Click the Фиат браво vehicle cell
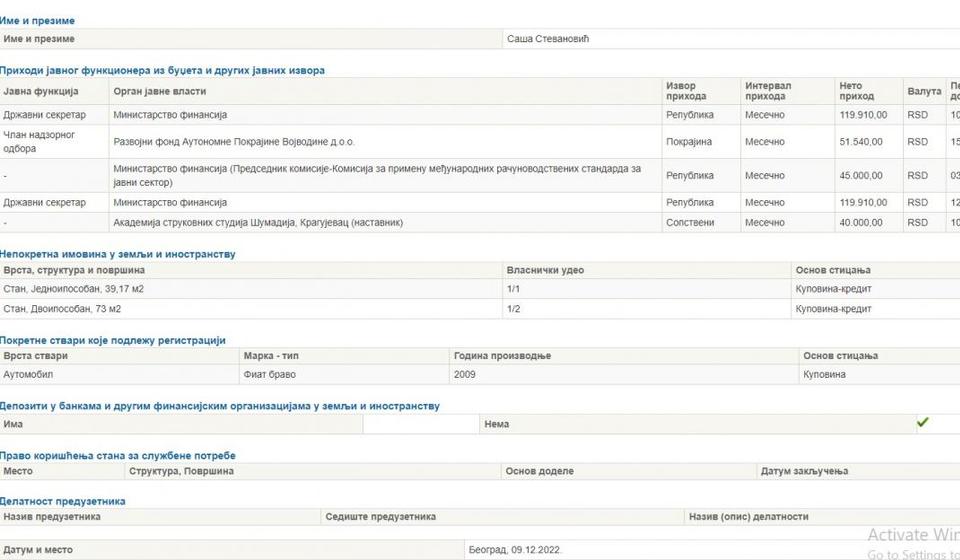This screenshot has width=960, height=560. pyautogui.click(x=270, y=375)
